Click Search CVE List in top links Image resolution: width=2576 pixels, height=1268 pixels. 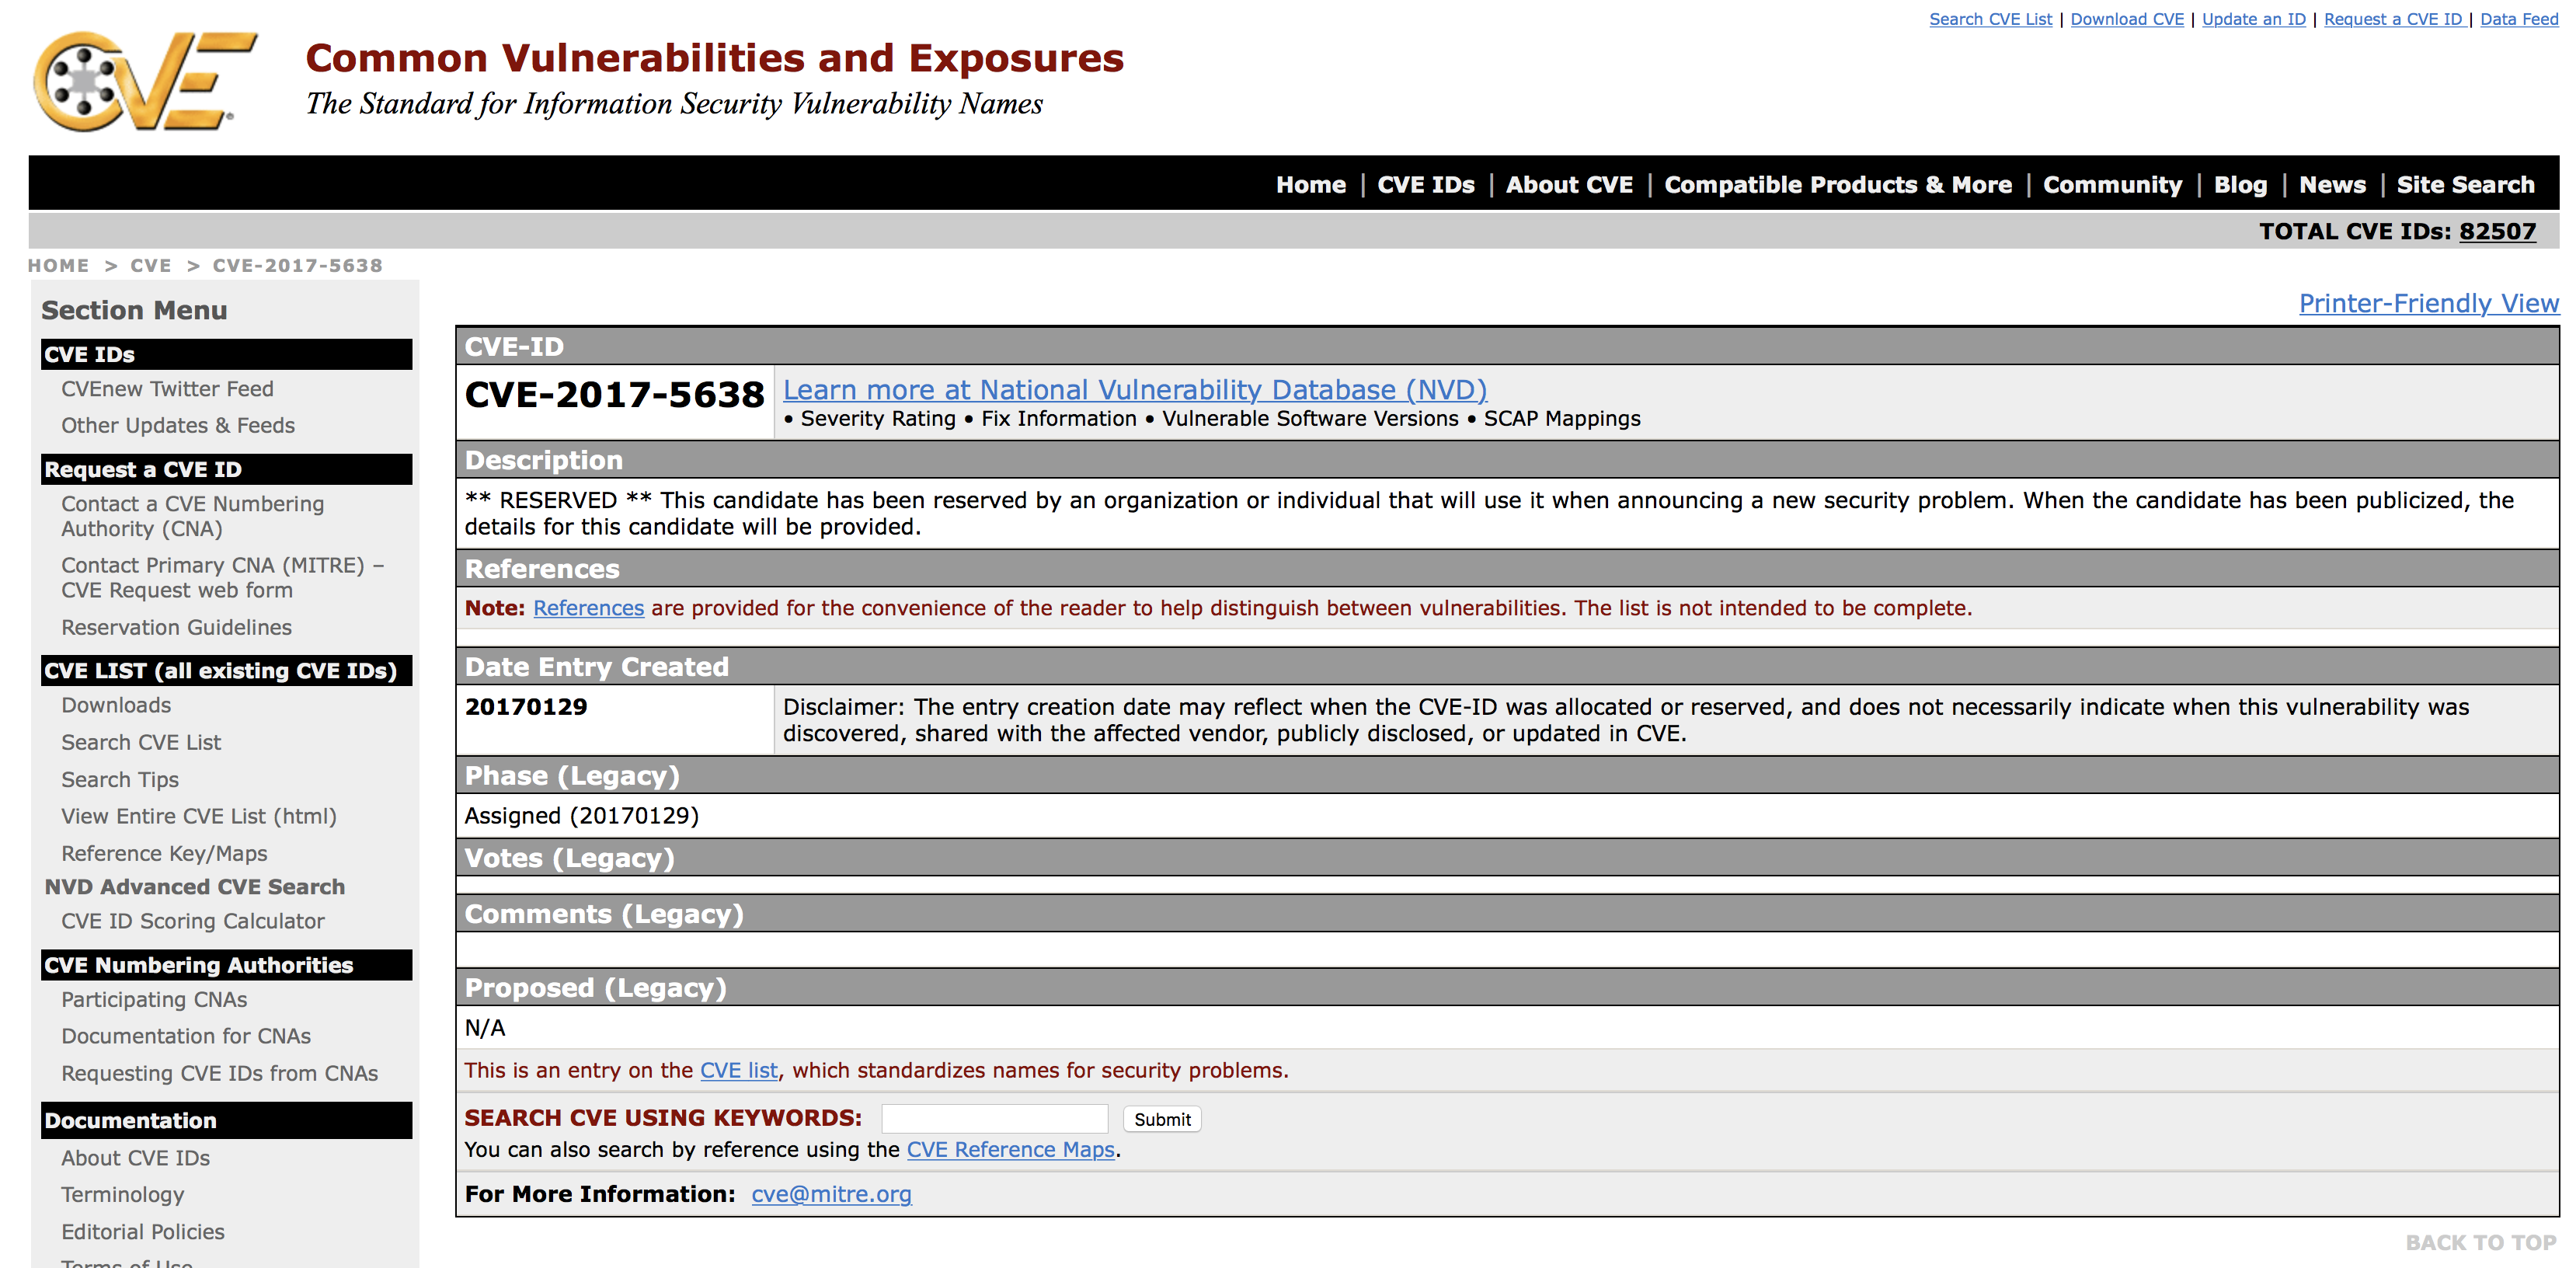point(1989,19)
